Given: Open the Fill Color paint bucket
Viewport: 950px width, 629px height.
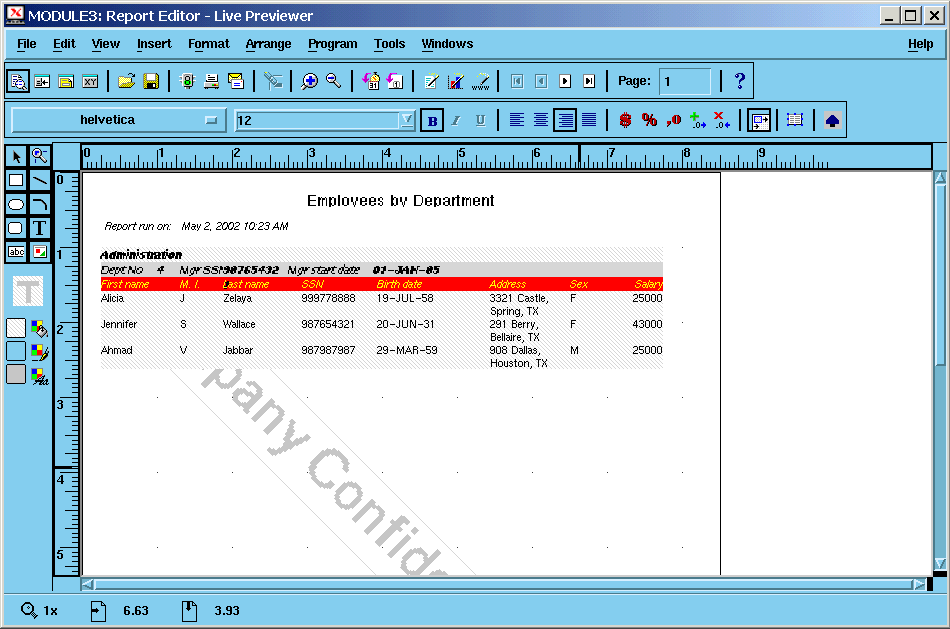Looking at the screenshot, I should pos(40,328).
